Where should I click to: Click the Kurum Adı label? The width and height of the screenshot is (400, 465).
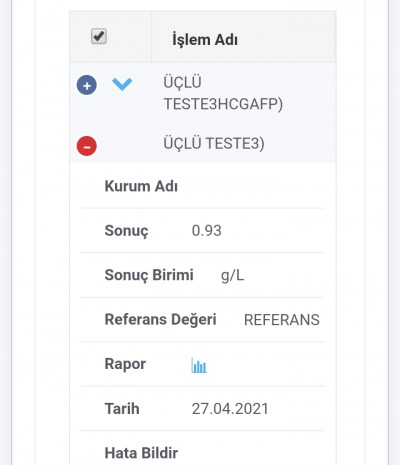[x=141, y=186]
